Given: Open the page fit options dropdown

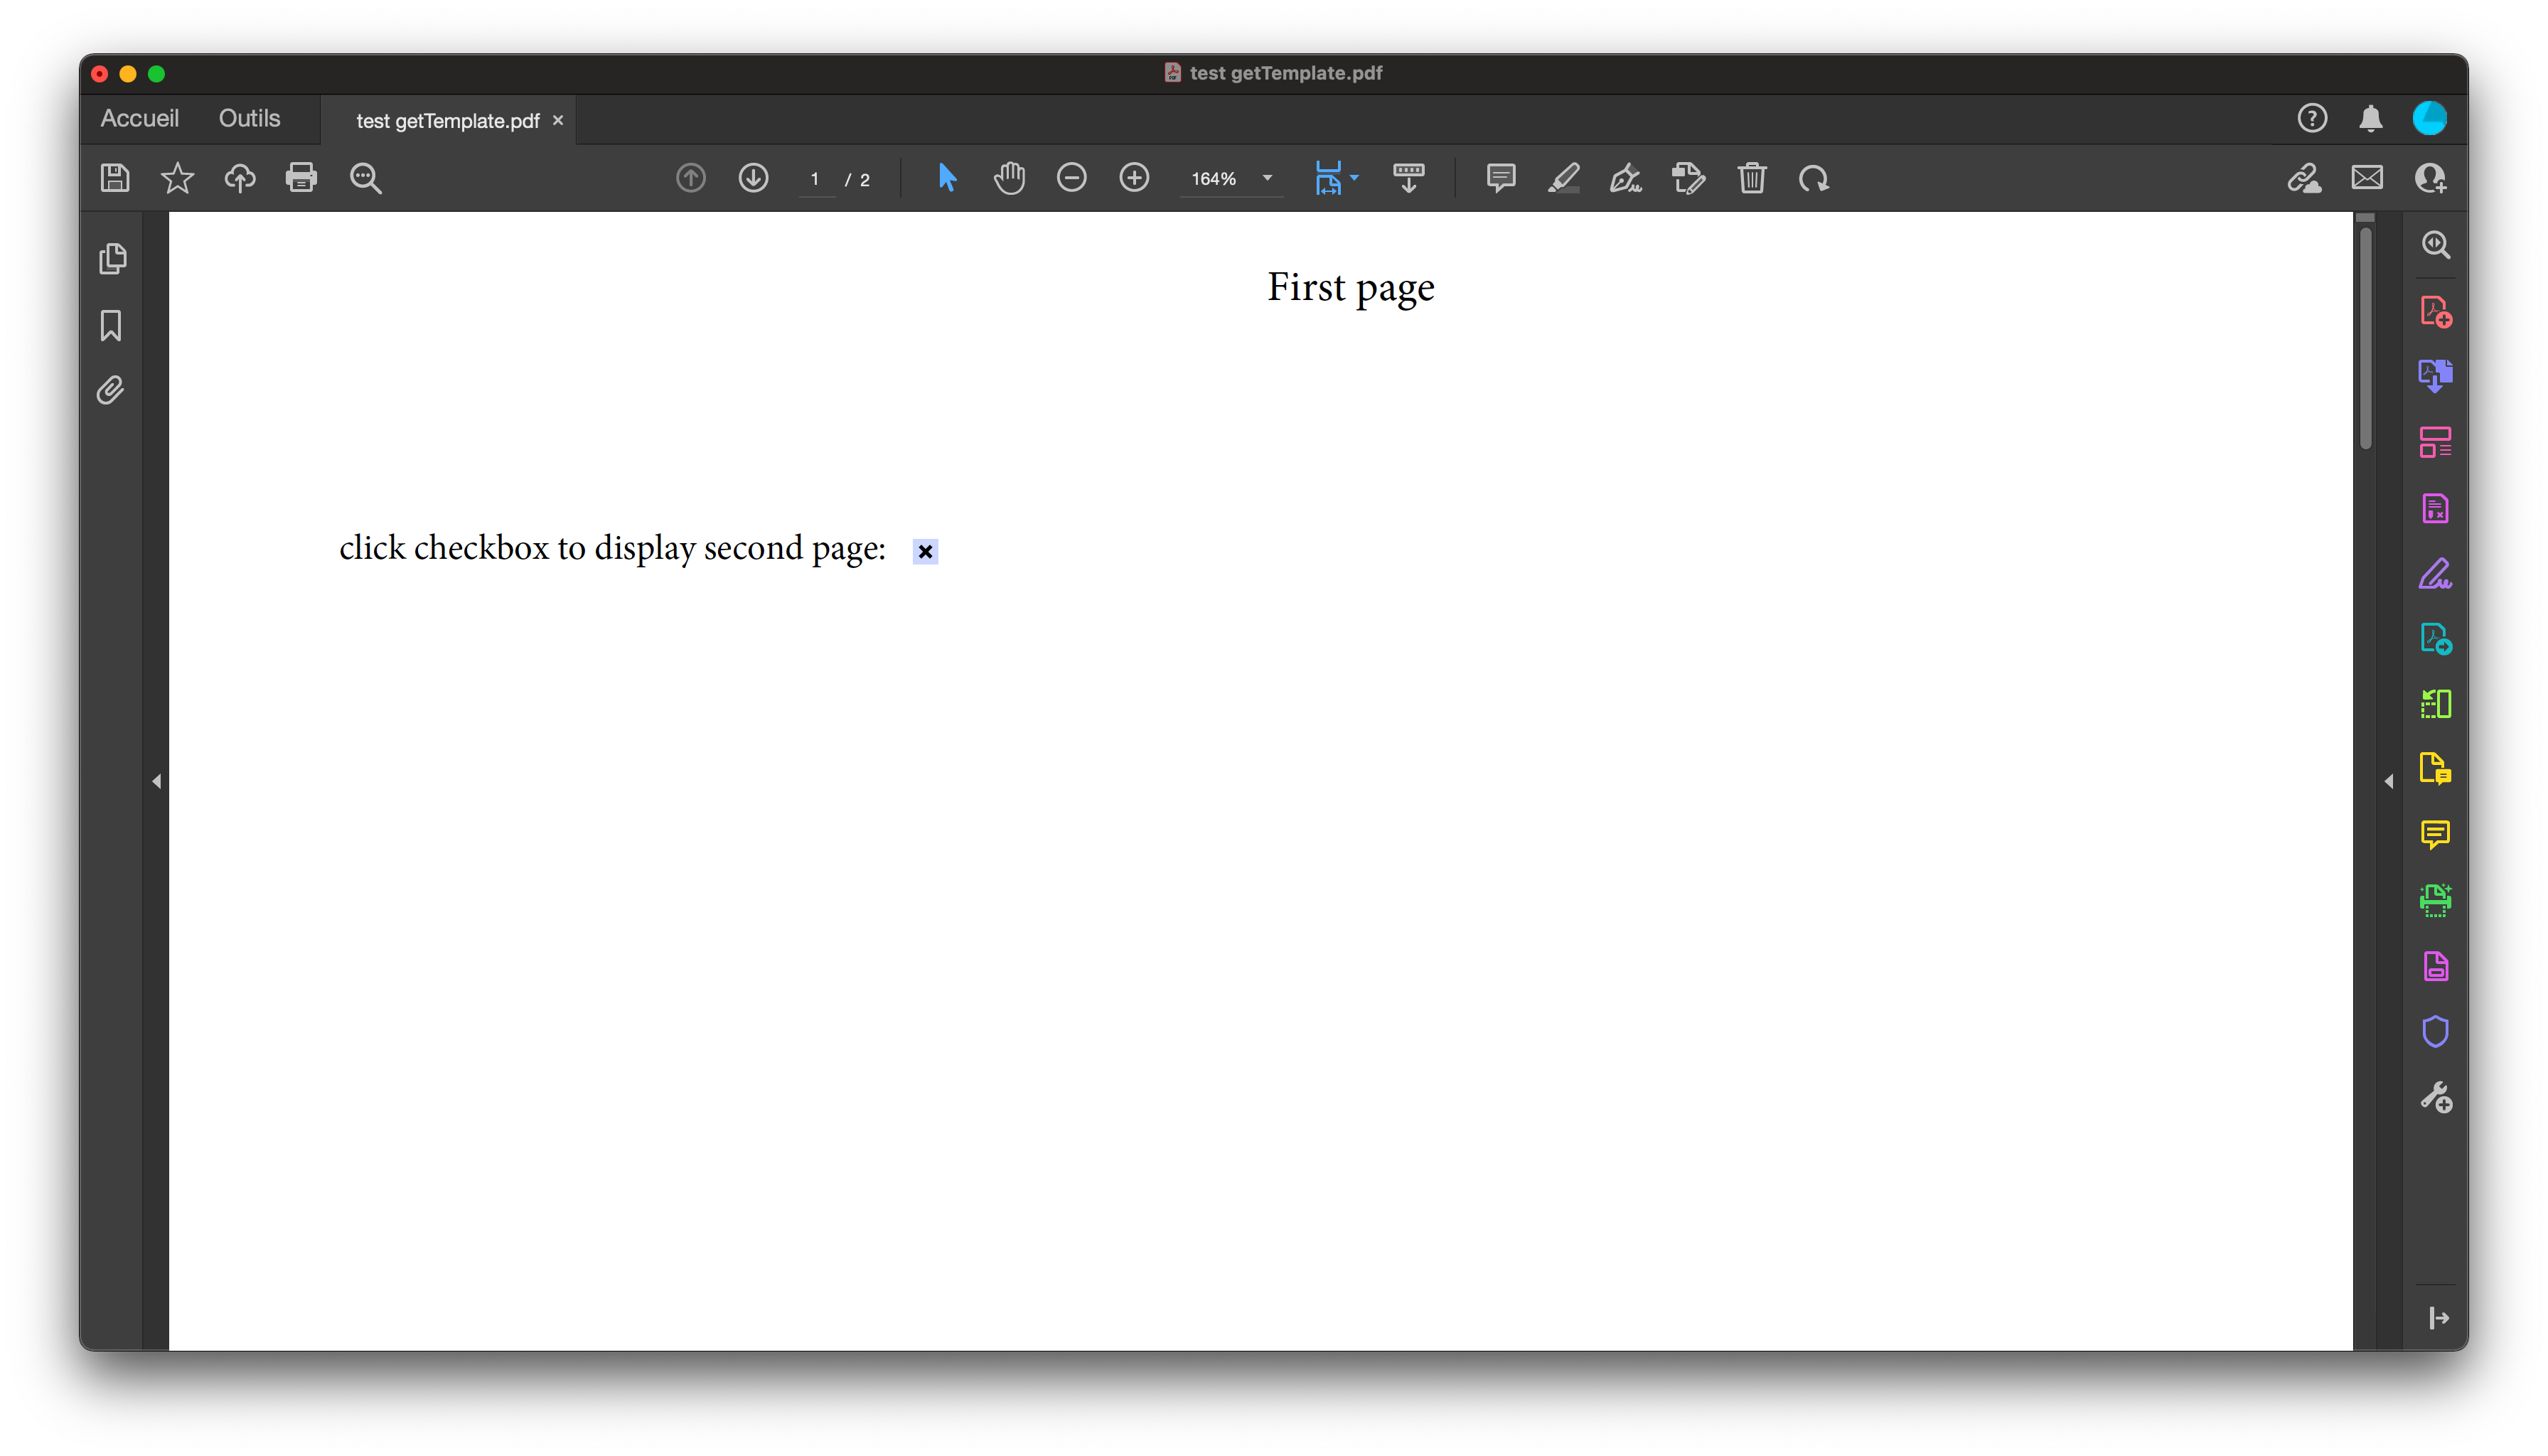Looking at the screenshot, I should pyautogui.click(x=1355, y=178).
